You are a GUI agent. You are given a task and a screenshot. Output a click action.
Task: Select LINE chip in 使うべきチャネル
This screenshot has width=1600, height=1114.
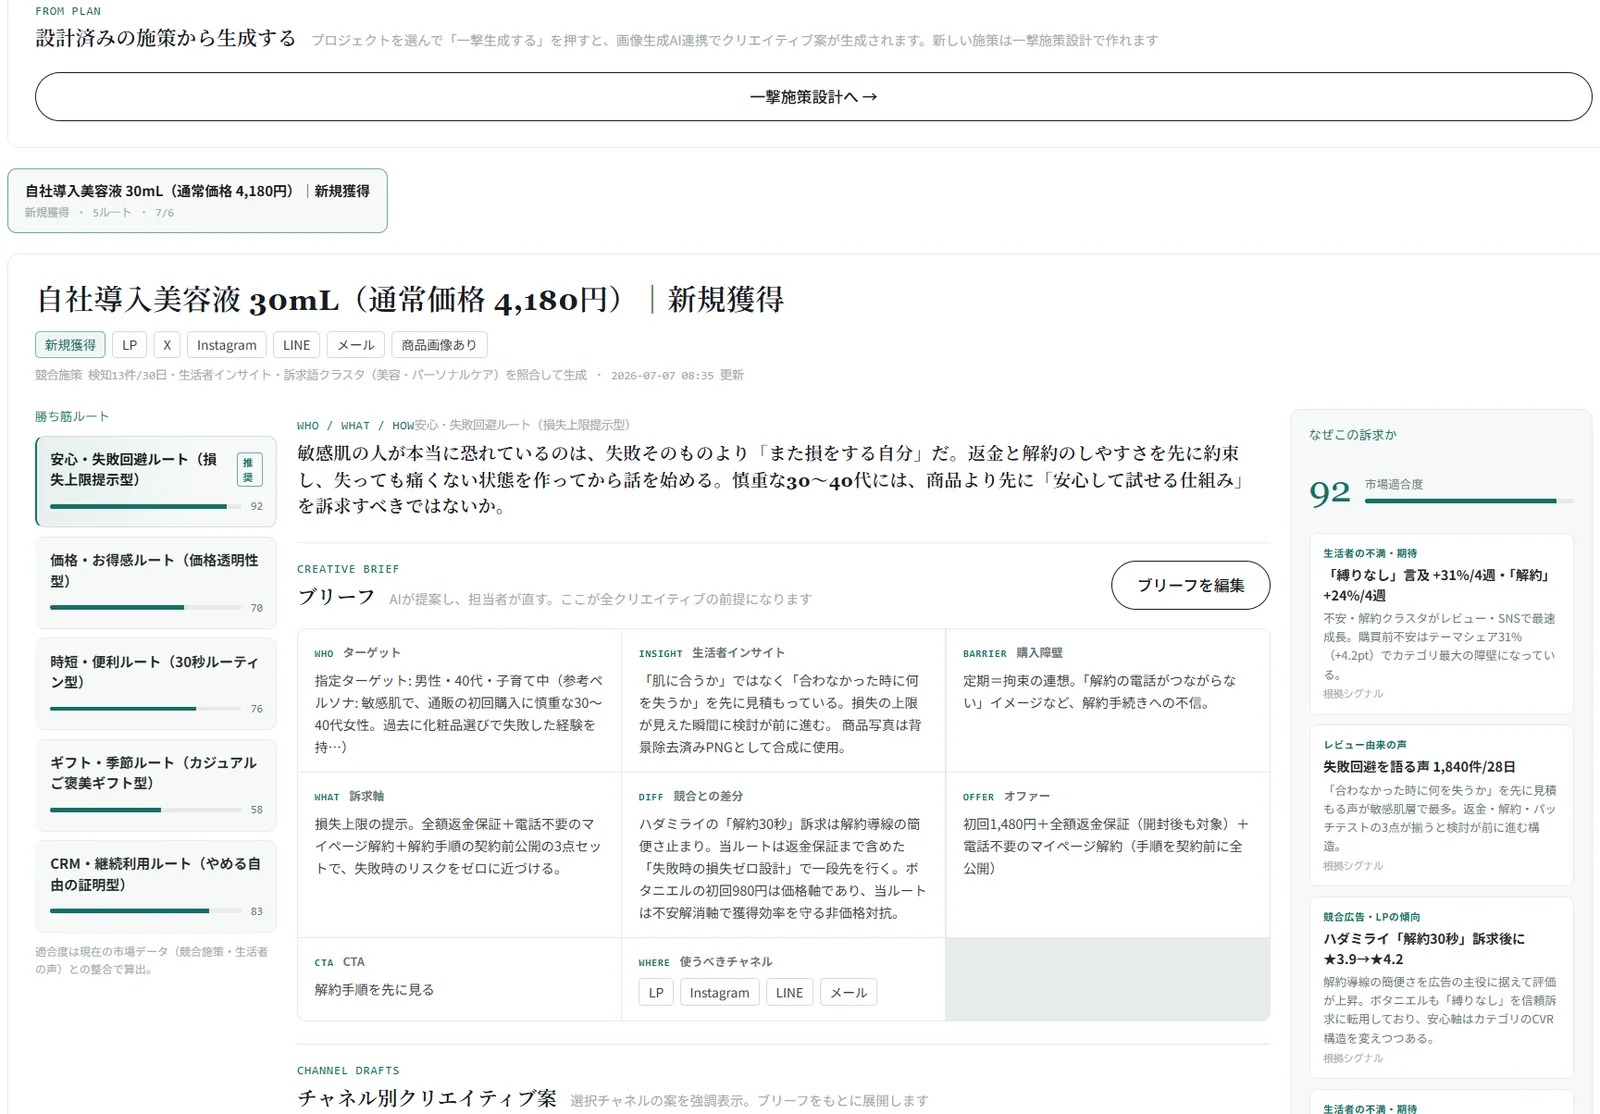pyautogui.click(x=789, y=992)
